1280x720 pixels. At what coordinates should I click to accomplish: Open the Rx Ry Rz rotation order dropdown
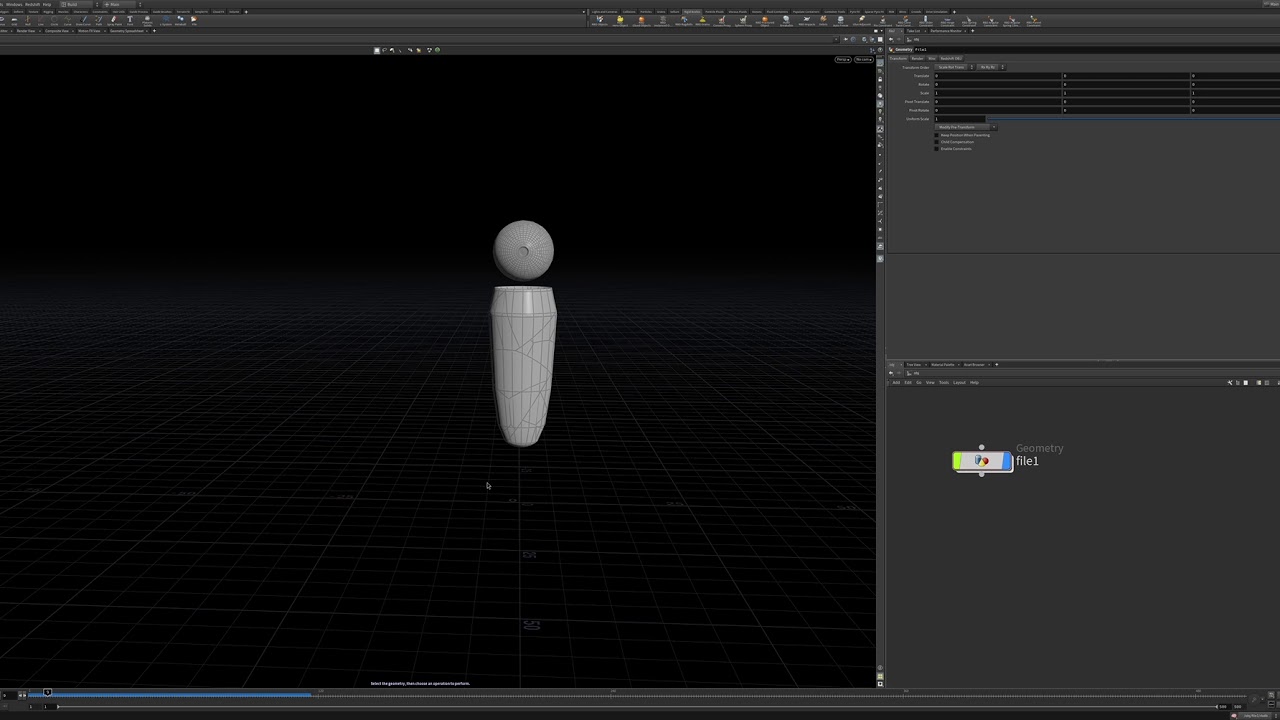tap(990, 67)
